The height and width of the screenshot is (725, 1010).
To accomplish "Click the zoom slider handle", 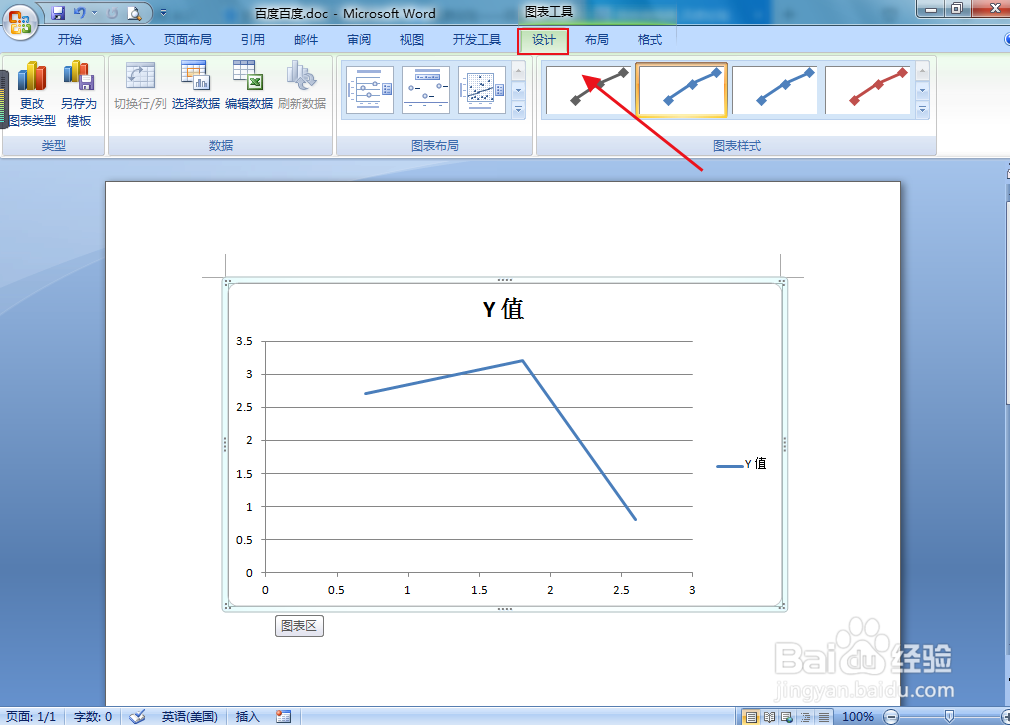I will click(949, 717).
